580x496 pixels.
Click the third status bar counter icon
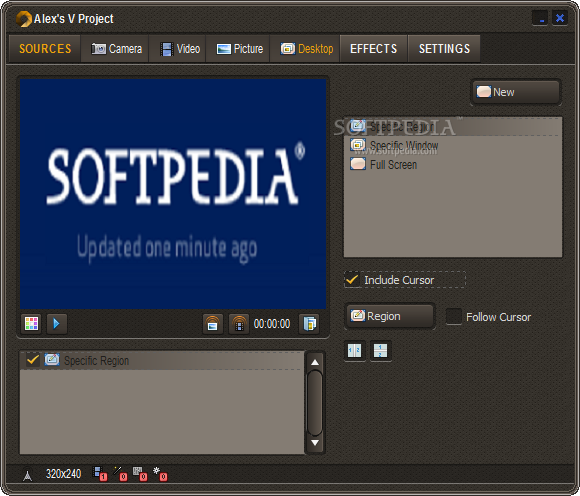click(140, 474)
